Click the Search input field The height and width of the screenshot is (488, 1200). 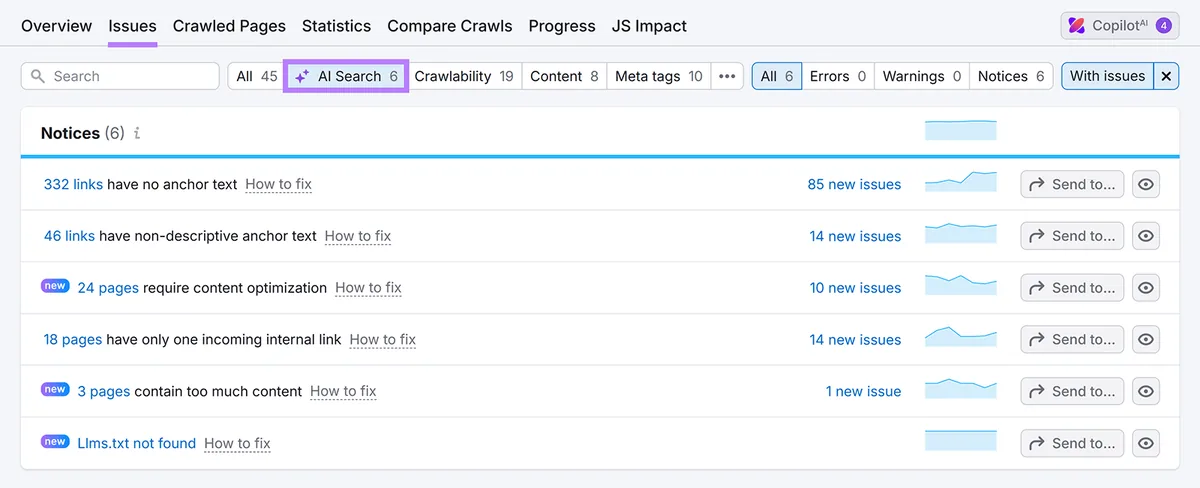click(120, 76)
